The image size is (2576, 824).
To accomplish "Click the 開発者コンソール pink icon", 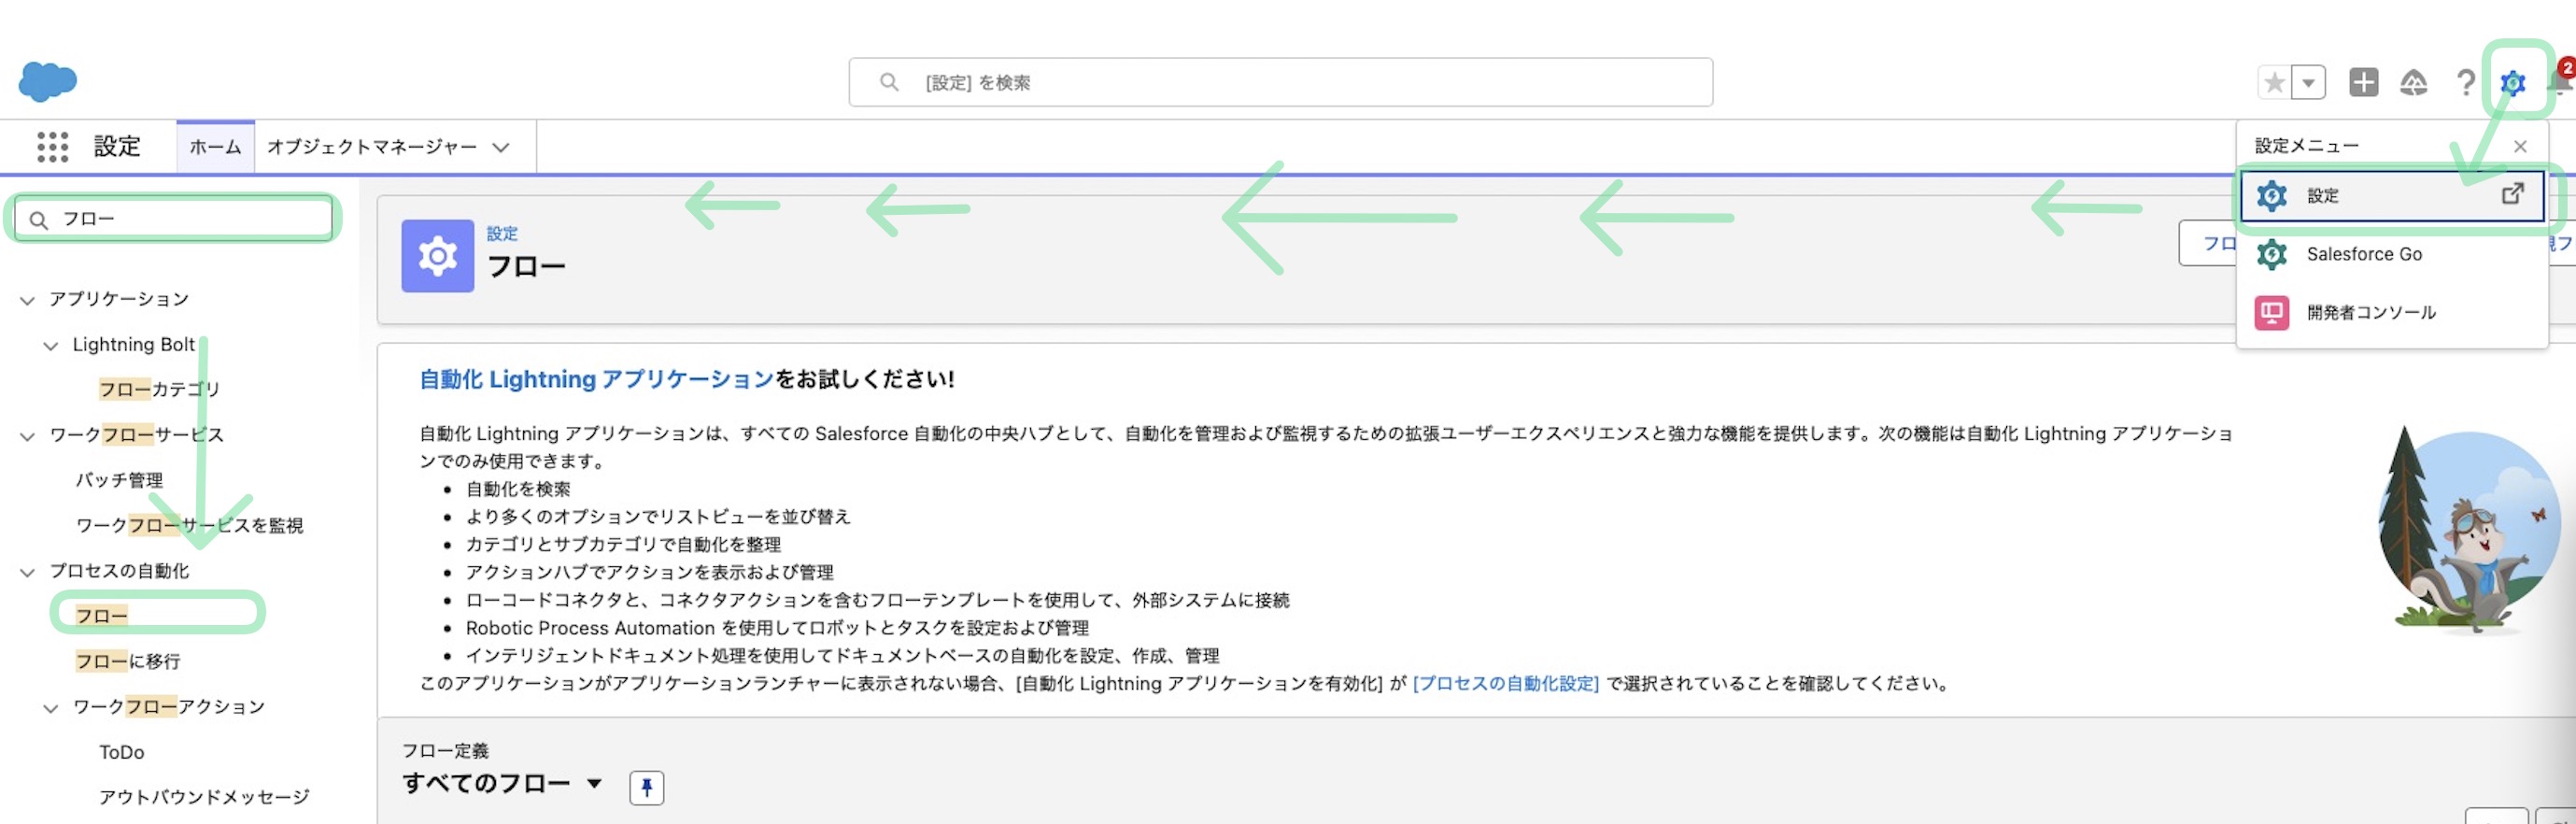I will (x=2271, y=312).
